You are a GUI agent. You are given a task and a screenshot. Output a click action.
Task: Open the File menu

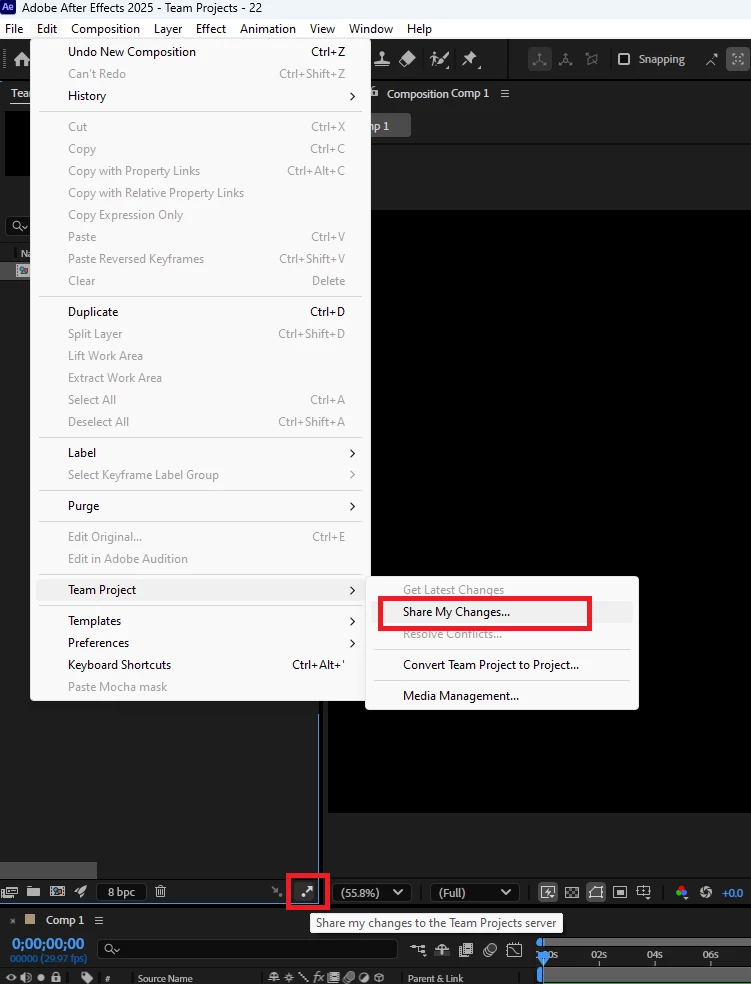pyautogui.click(x=14, y=29)
